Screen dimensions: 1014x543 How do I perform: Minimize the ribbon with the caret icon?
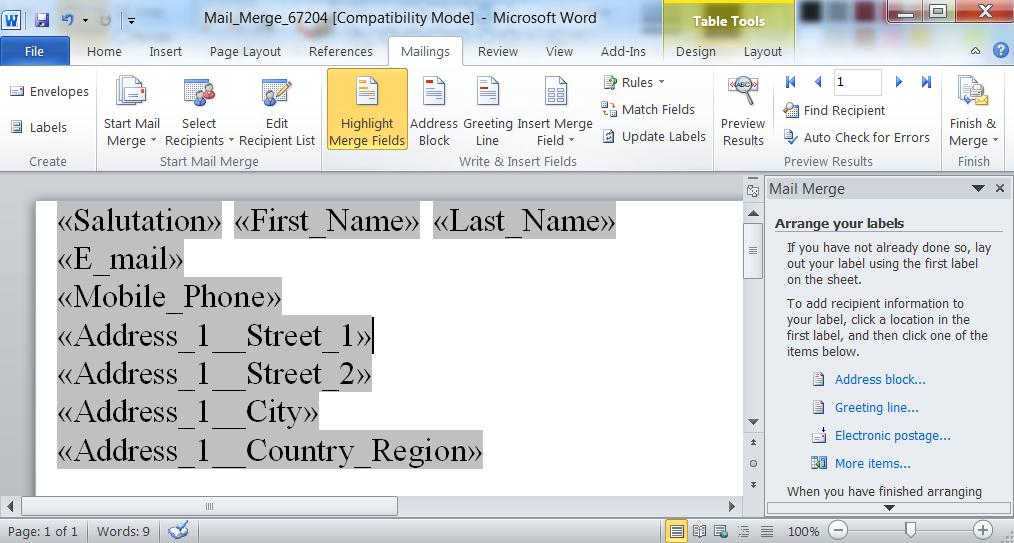[x=975, y=50]
